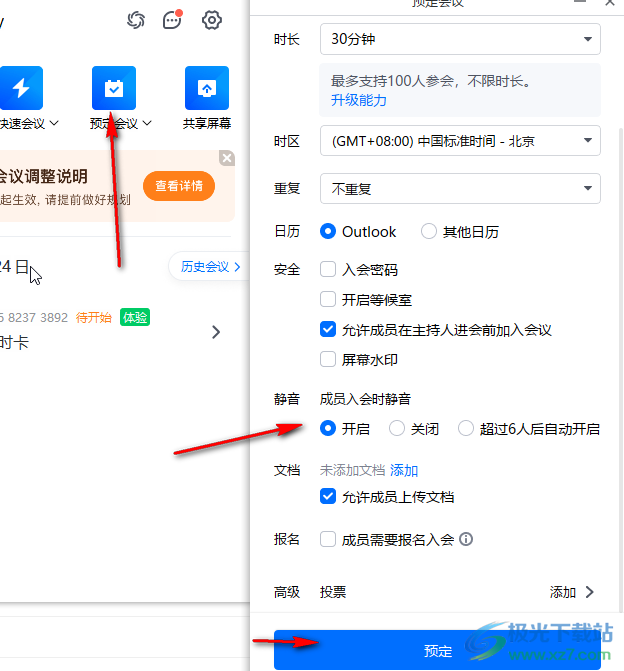Open the 时区 timezone dropdown

click(x=460, y=141)
